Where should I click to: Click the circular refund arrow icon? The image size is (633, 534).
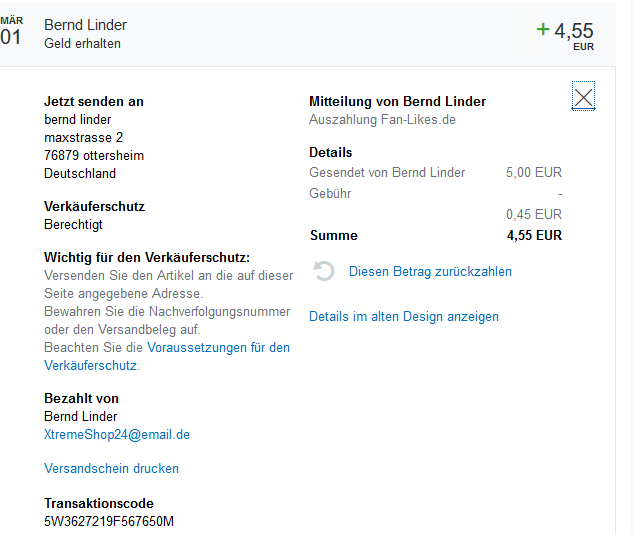tap(324, 271)
